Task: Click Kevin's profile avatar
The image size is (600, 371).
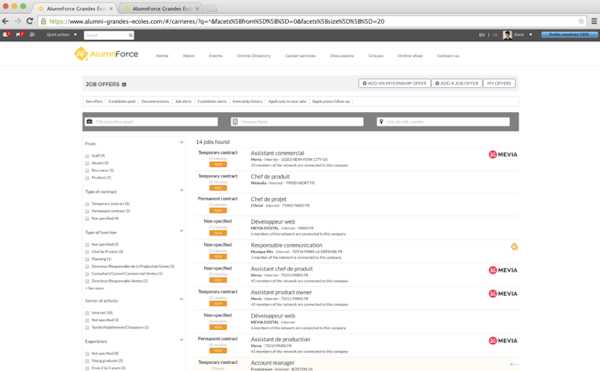Action: point(507,35)
